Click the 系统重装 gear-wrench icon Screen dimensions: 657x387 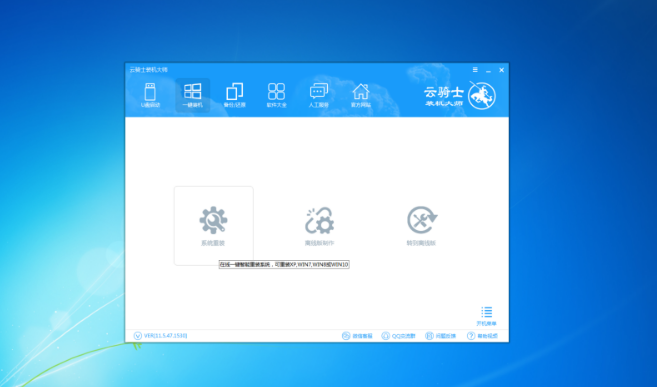213,219
